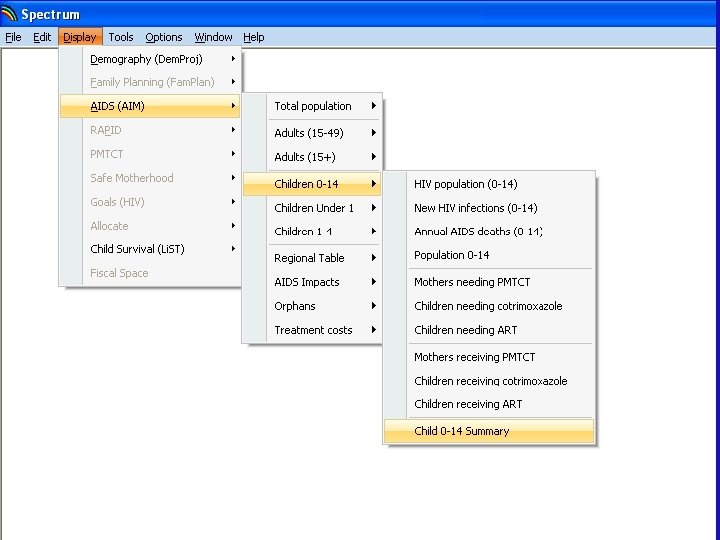
Task: Expand the Children 1-4 submenu
Action: coord(312,231)
